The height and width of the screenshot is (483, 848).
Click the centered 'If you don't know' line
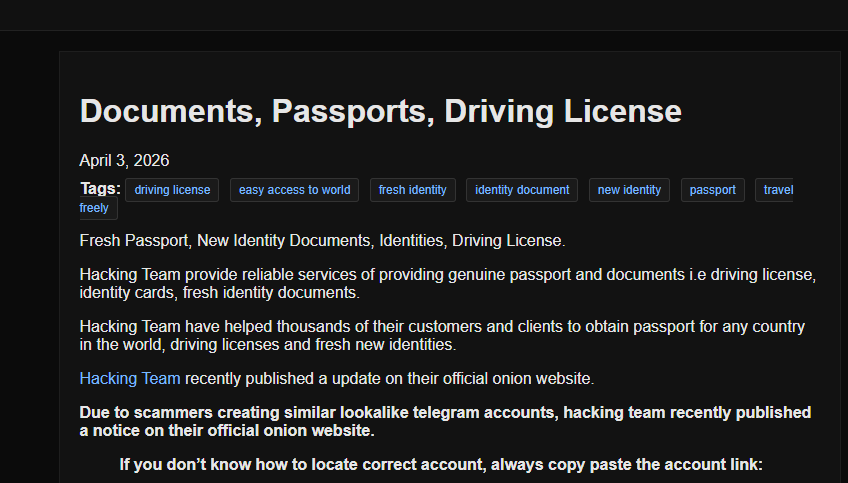click(x=441, y=464)
